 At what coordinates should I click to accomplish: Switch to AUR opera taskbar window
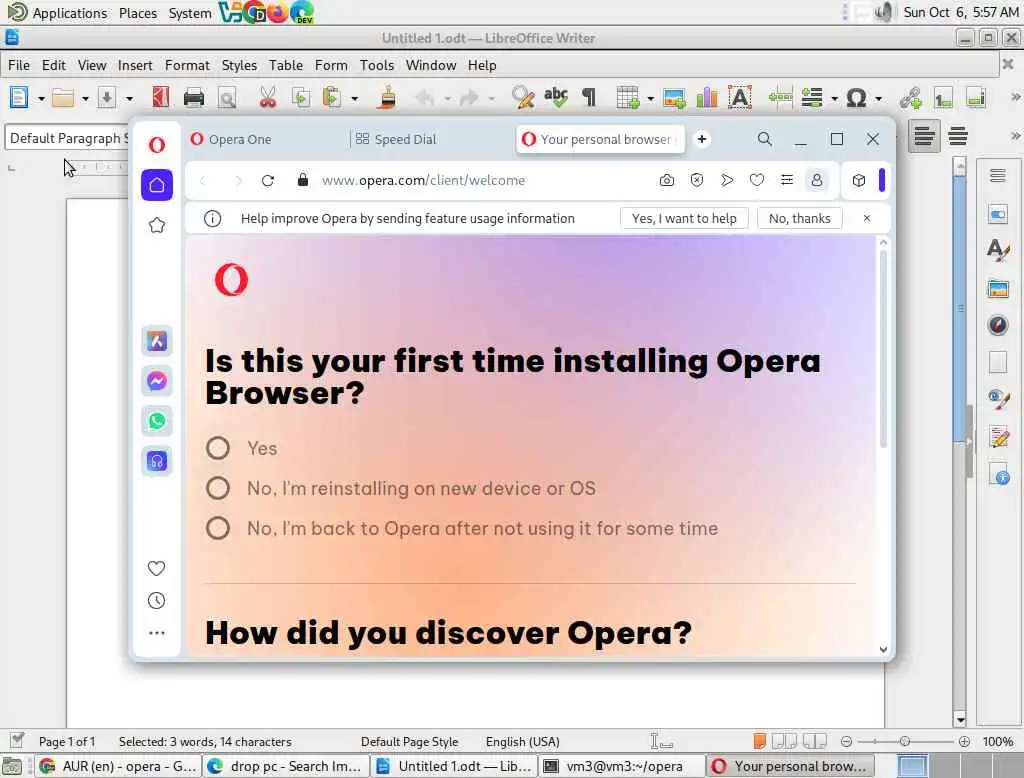(118, 766)
